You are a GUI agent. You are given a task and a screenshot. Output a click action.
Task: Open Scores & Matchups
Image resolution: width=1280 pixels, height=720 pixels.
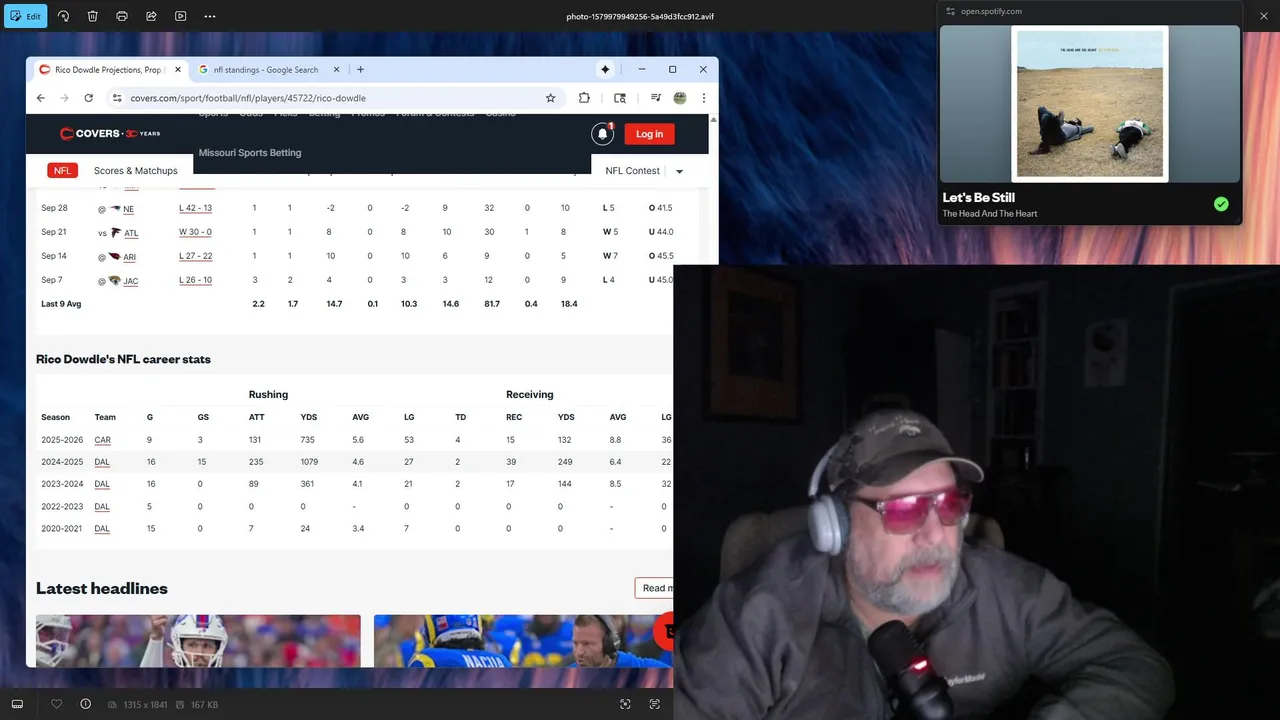[136, 171]
